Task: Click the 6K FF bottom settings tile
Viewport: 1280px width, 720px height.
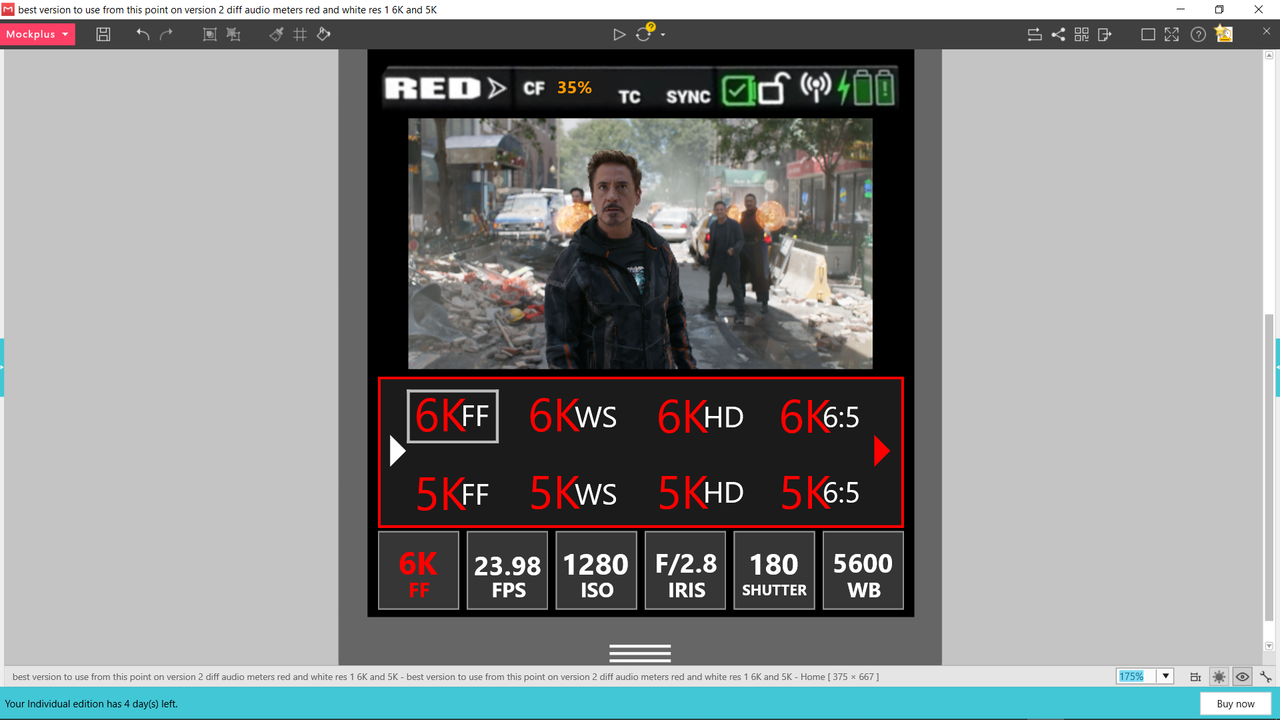Action: [x=418, y=570]
